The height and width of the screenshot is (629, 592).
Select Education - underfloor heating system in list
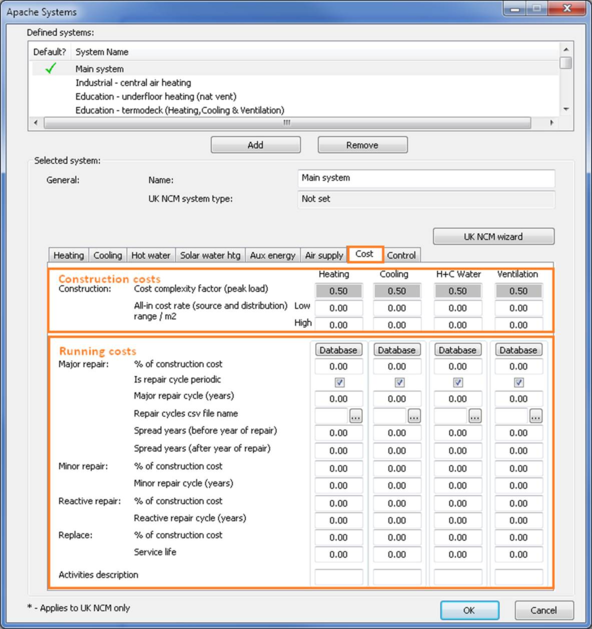156,97
